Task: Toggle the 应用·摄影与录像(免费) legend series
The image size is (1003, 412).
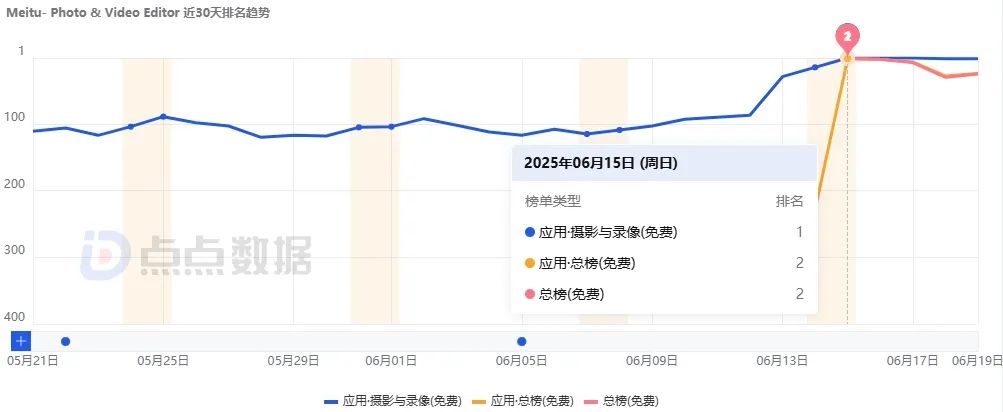Action: 393,402
